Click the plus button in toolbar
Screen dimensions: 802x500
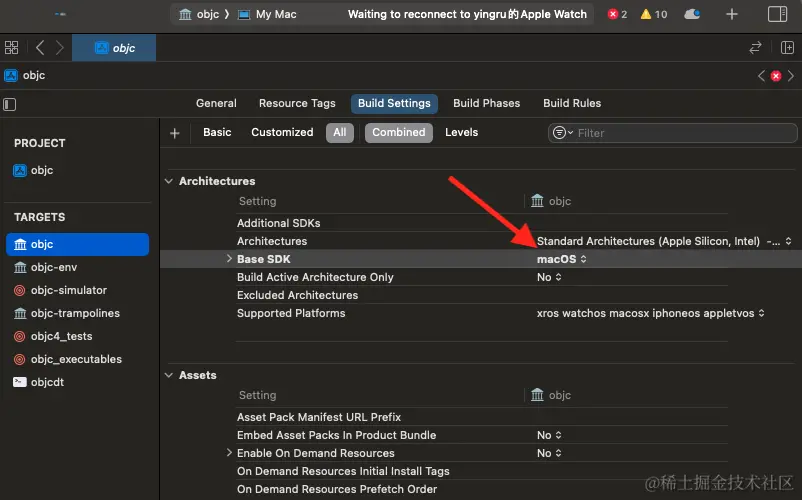732,14
